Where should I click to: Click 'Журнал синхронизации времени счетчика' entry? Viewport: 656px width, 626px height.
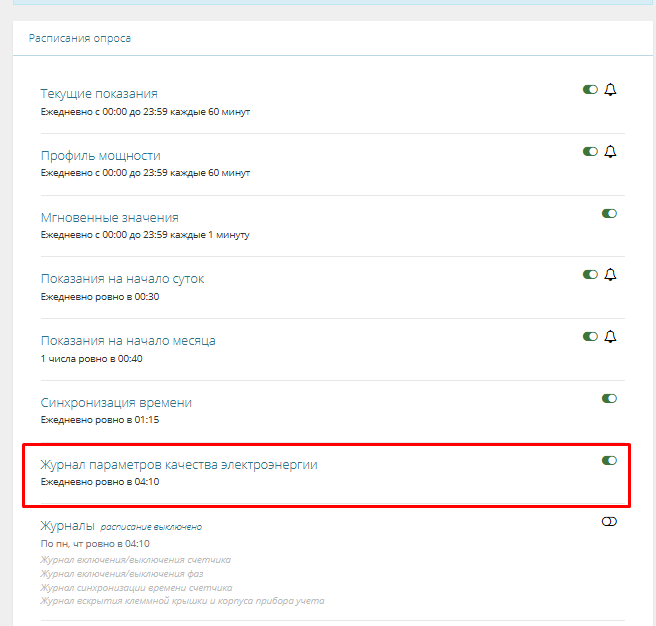(136, 588)
